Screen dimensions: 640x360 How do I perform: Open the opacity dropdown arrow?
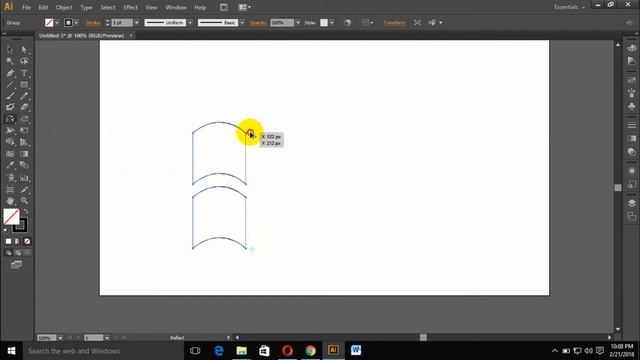tap(298, 23)
